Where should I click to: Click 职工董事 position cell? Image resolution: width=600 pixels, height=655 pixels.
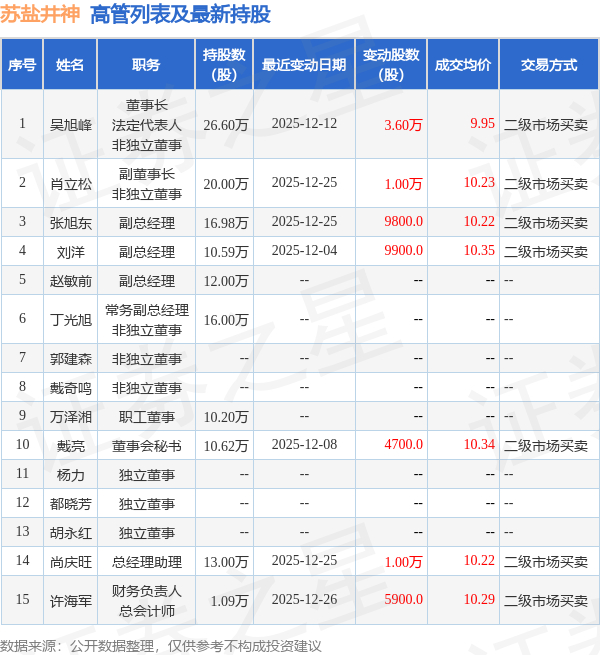(147, 416)
